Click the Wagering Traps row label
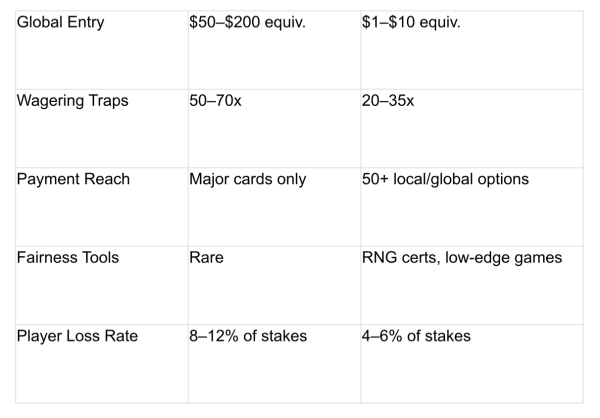The width and height of the screenshot is (600, 418). click(73, 101)
